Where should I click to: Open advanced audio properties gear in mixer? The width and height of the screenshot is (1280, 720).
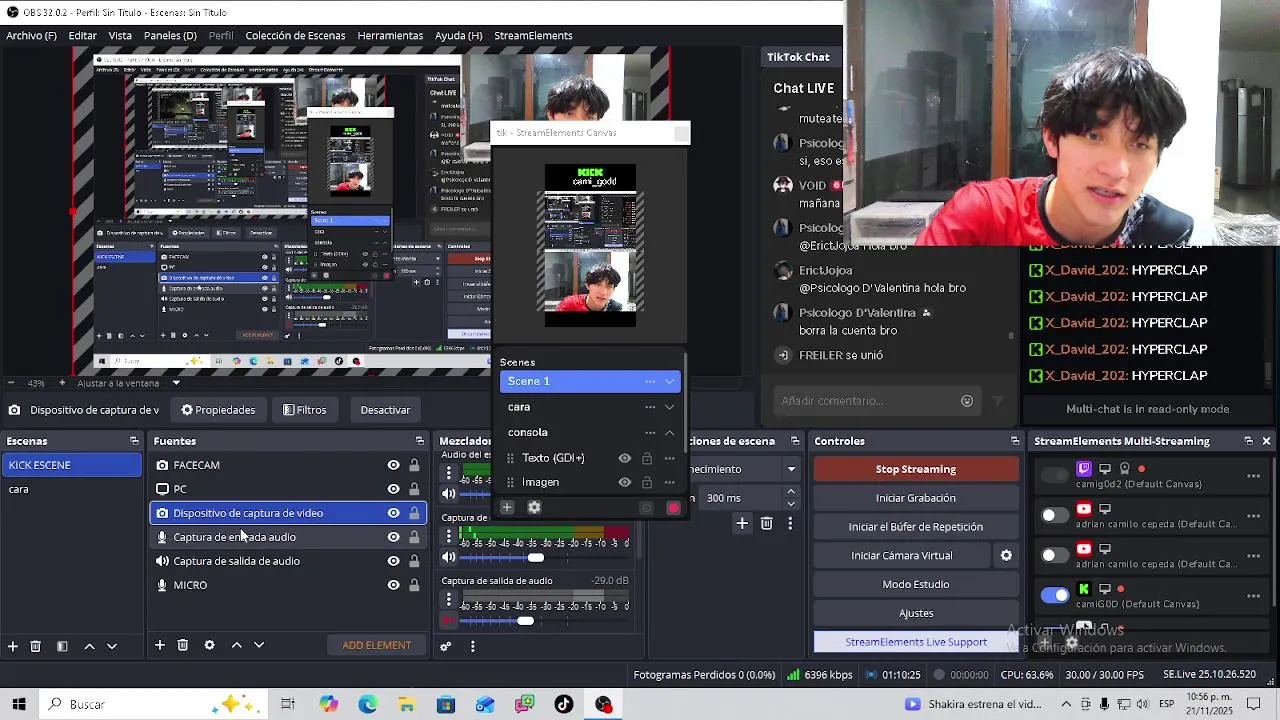click(x=446, y=646)
